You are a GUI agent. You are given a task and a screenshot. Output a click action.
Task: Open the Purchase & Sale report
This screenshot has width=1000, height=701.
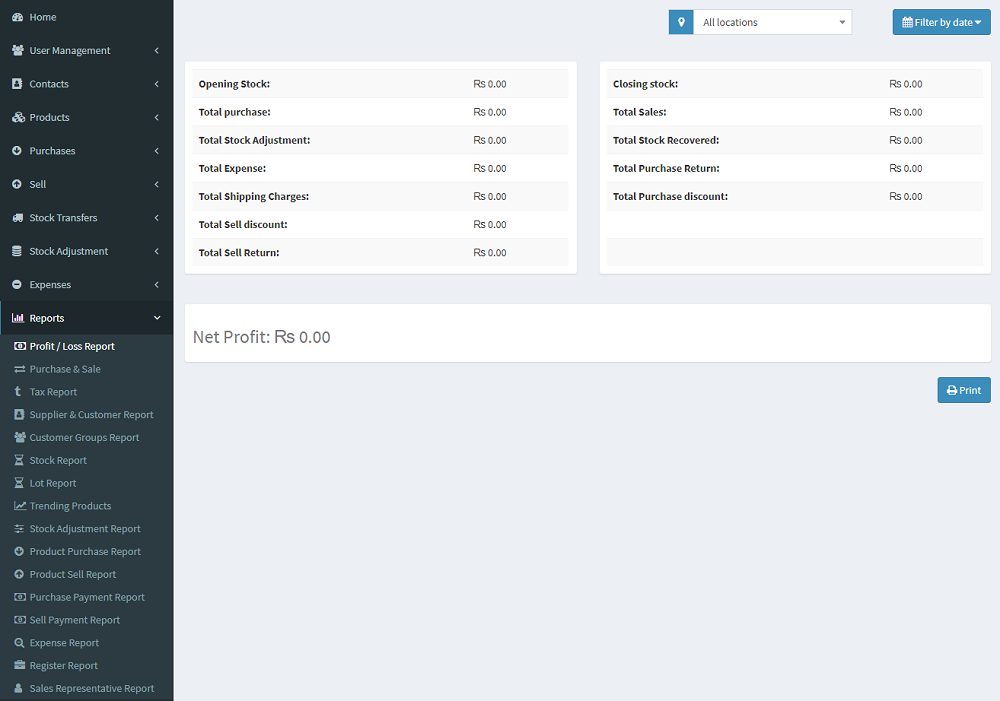[x=65, y=369]
